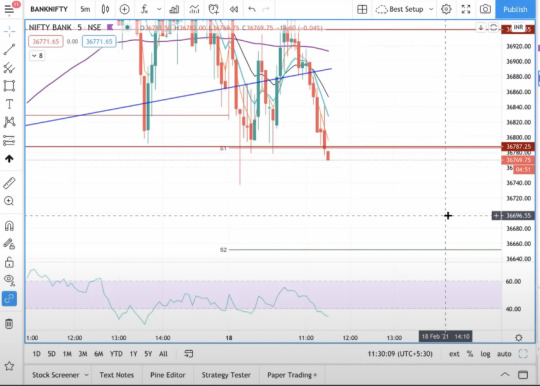Image resolution: width=540 pixels, height=386 pixels.
Task: Expand the indicator templates dropdown arrow
Action: click(159, 9)
